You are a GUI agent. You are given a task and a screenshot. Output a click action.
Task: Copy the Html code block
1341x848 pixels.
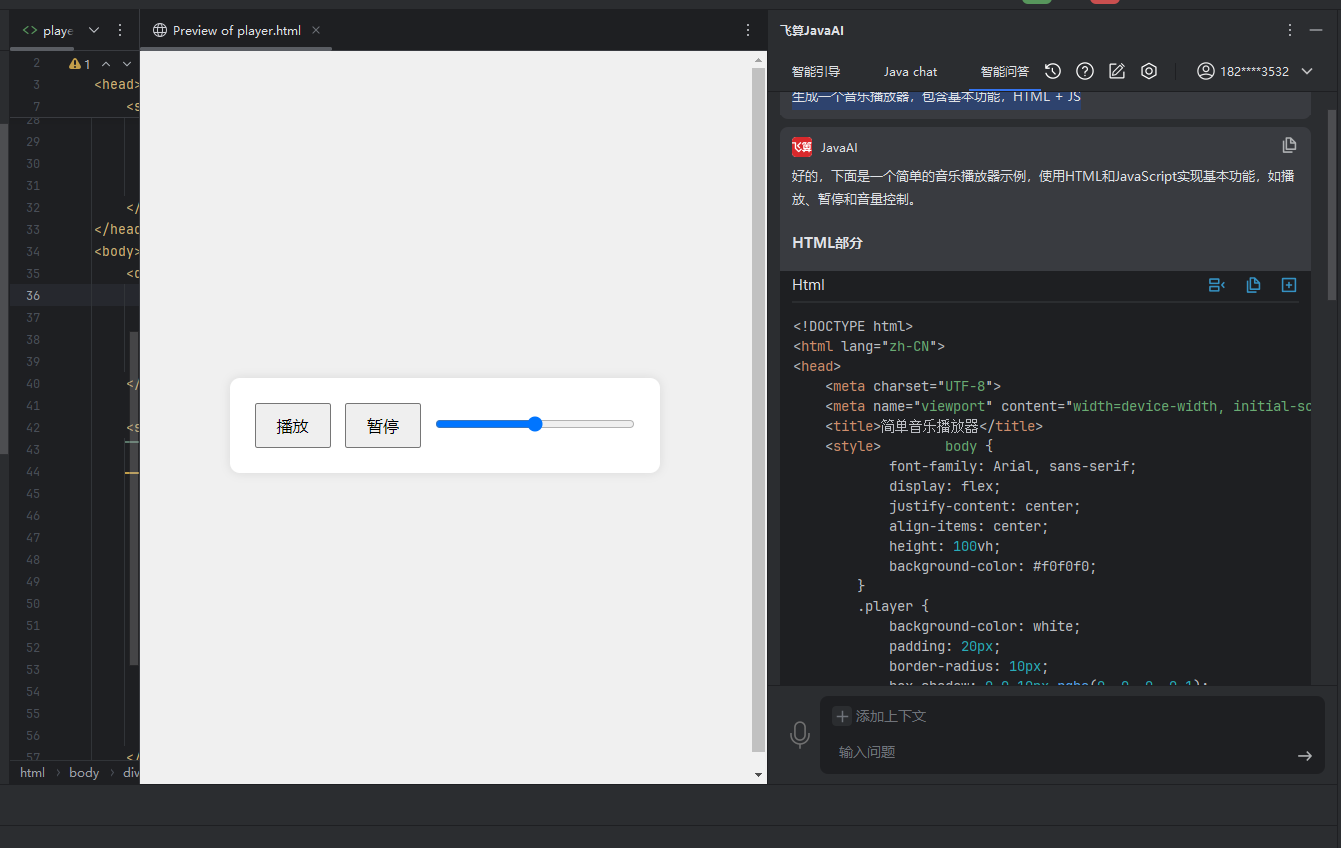(x=1253, y=285)
